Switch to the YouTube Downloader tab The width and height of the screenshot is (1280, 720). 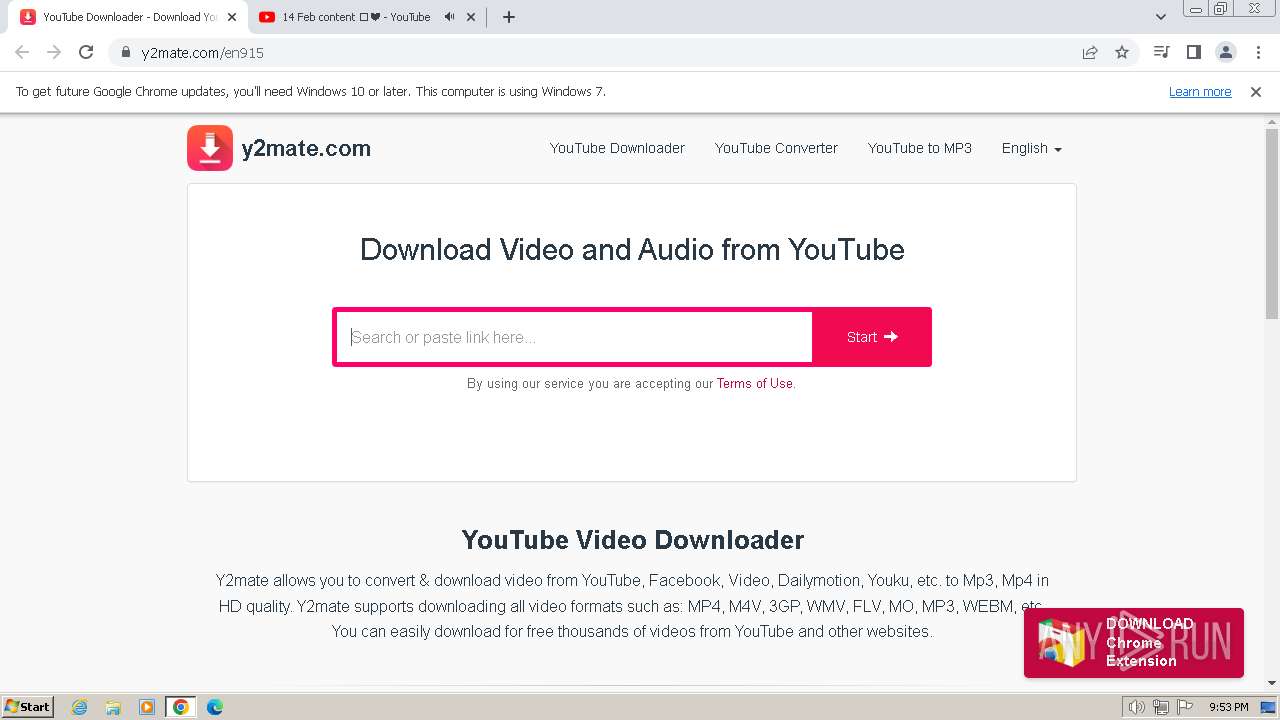(130, 17)
